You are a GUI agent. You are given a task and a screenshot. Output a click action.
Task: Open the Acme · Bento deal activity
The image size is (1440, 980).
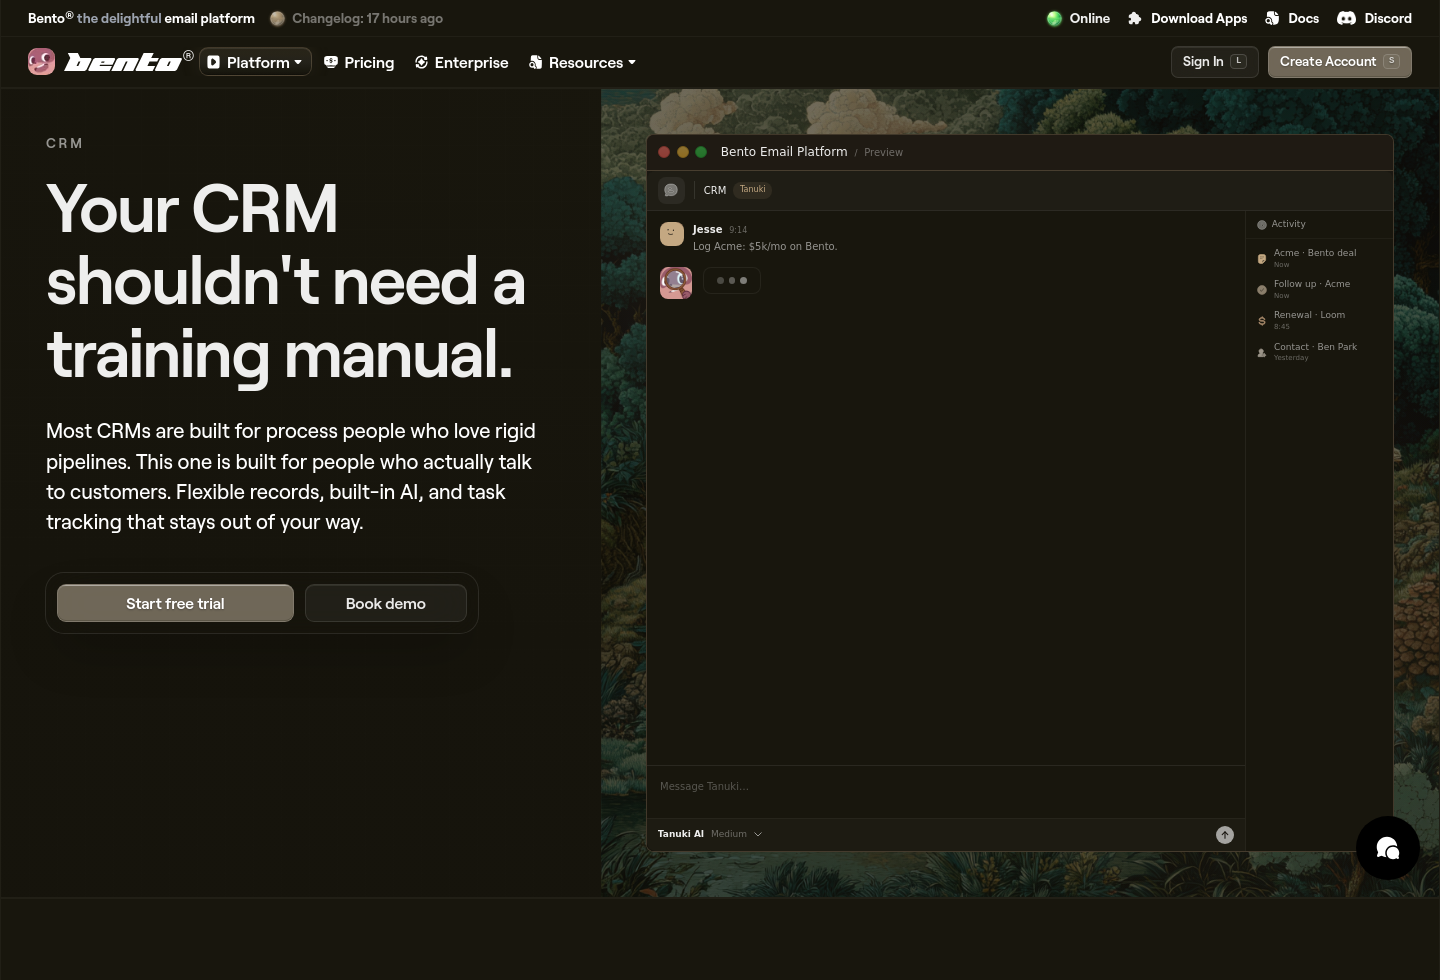pos(1314,257)
